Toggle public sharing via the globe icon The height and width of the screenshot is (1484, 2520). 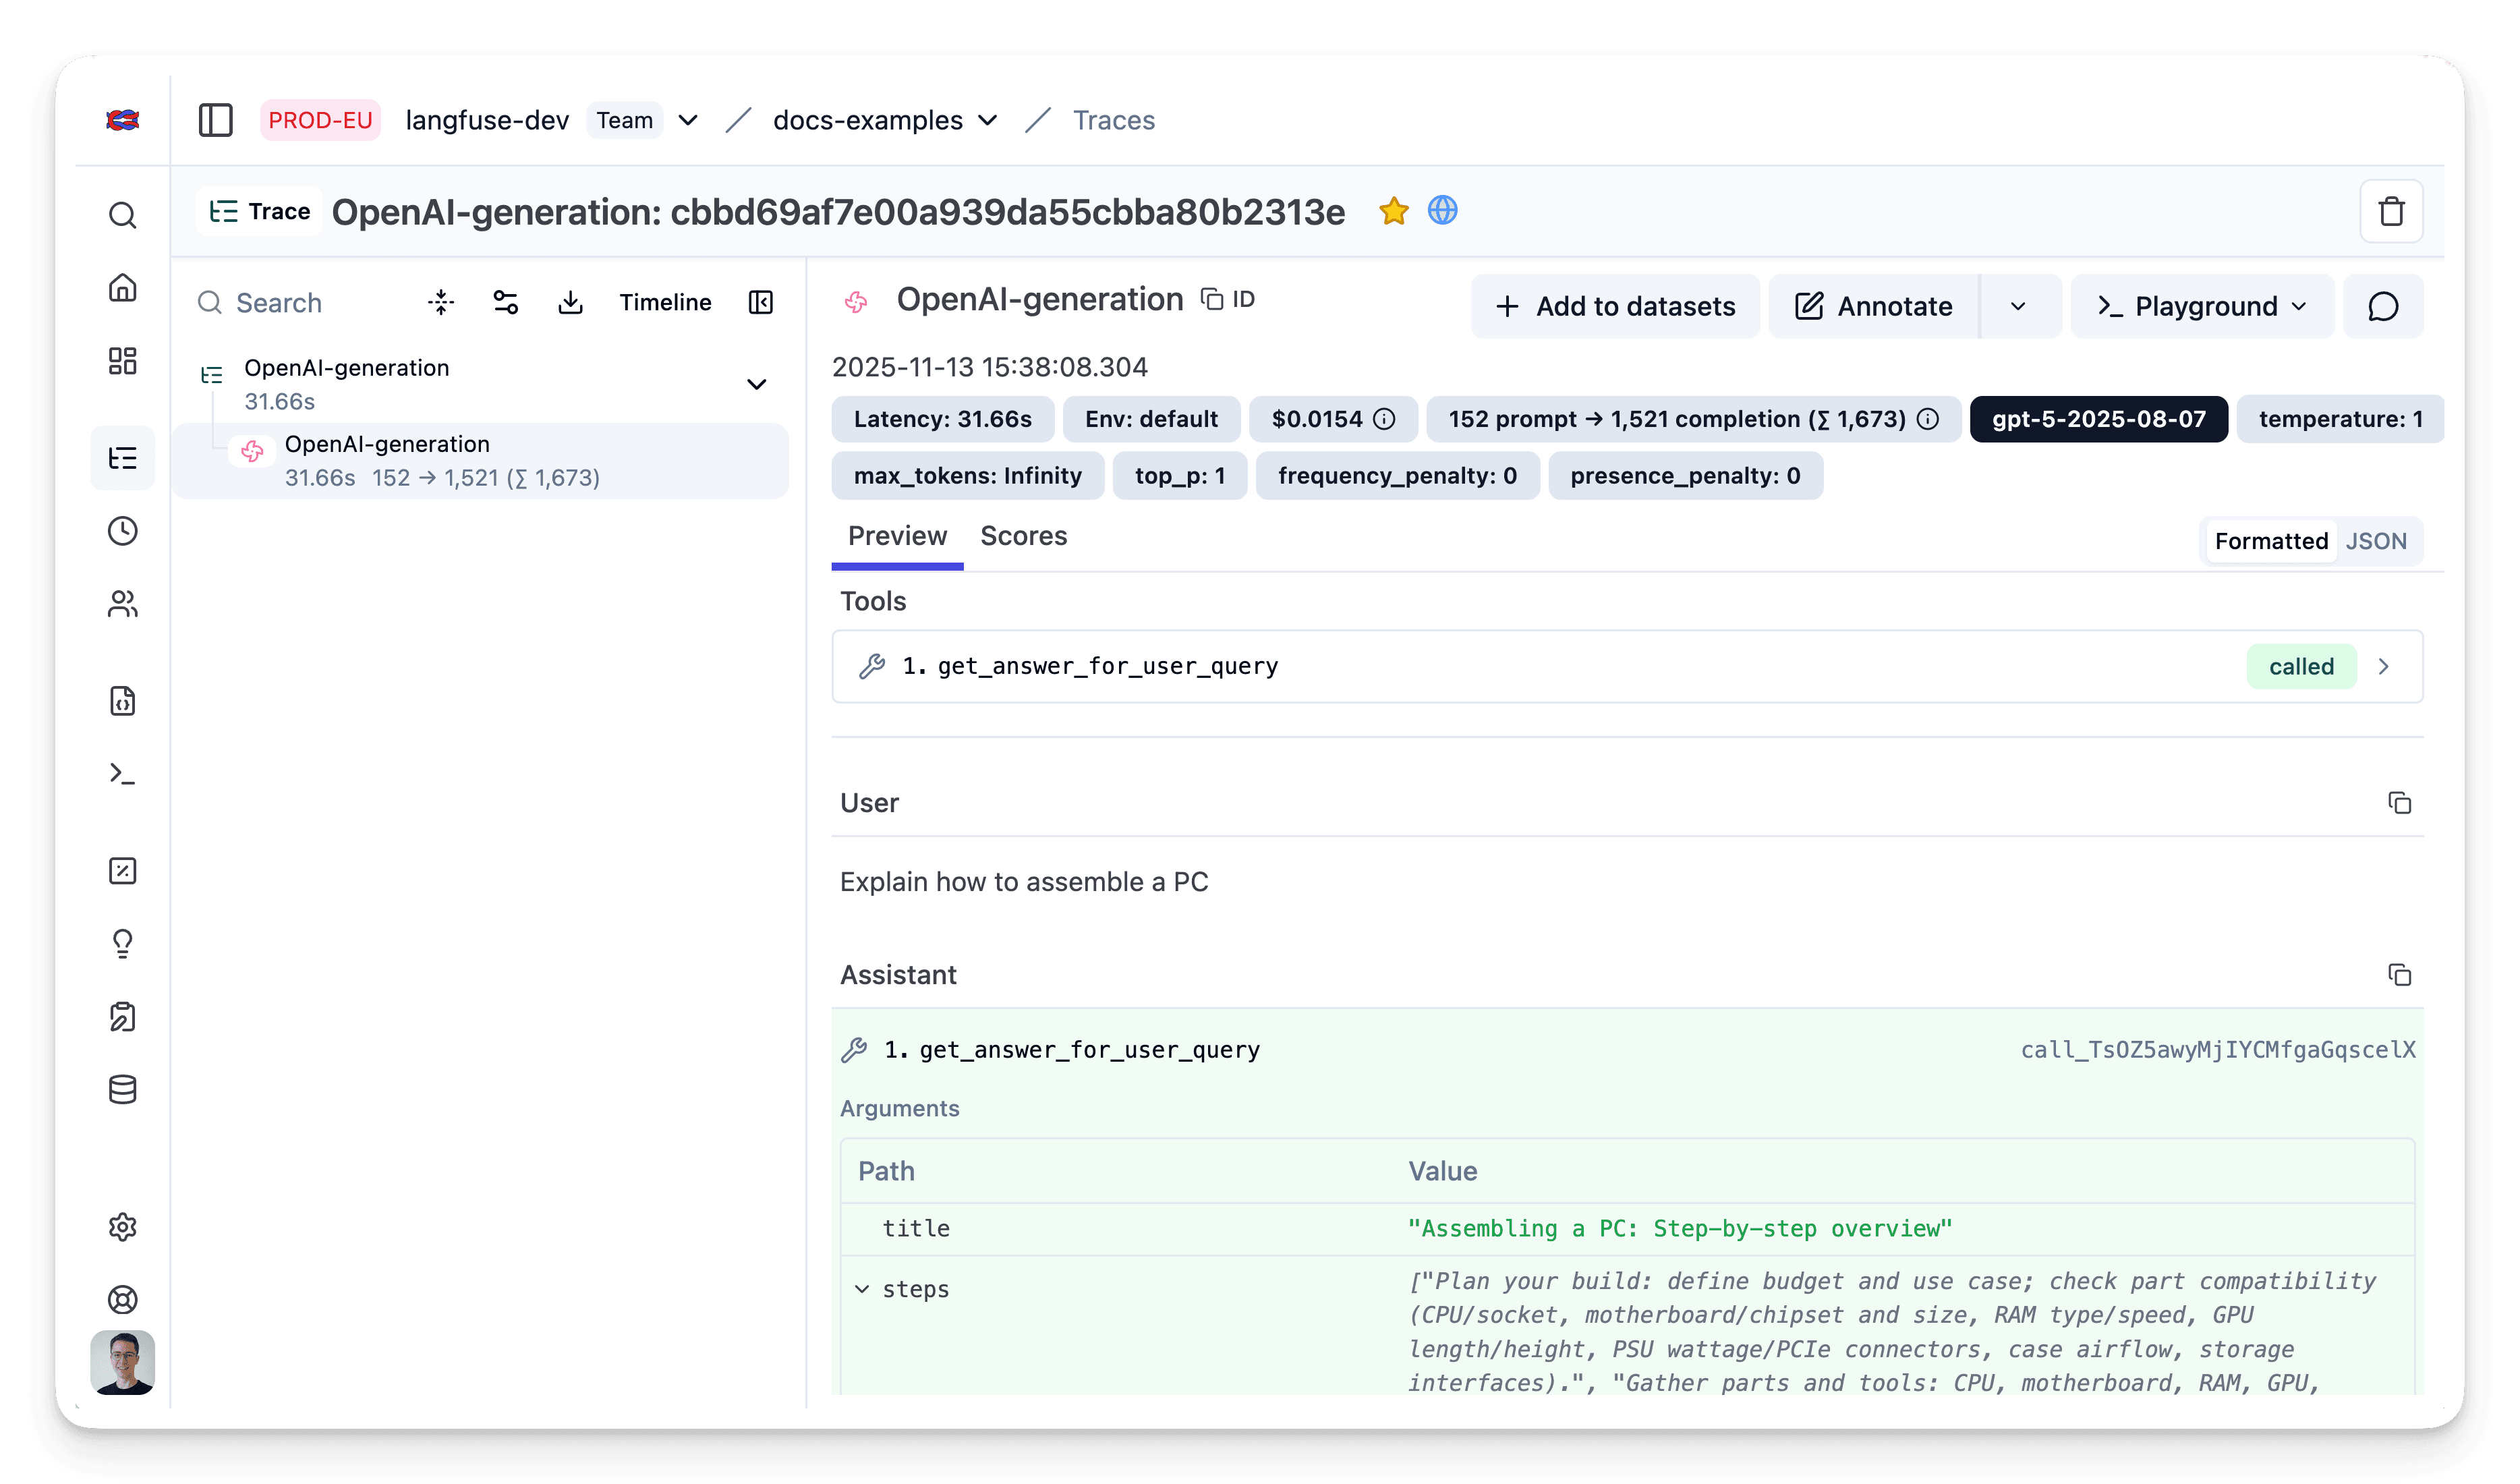pos(1442,211)
